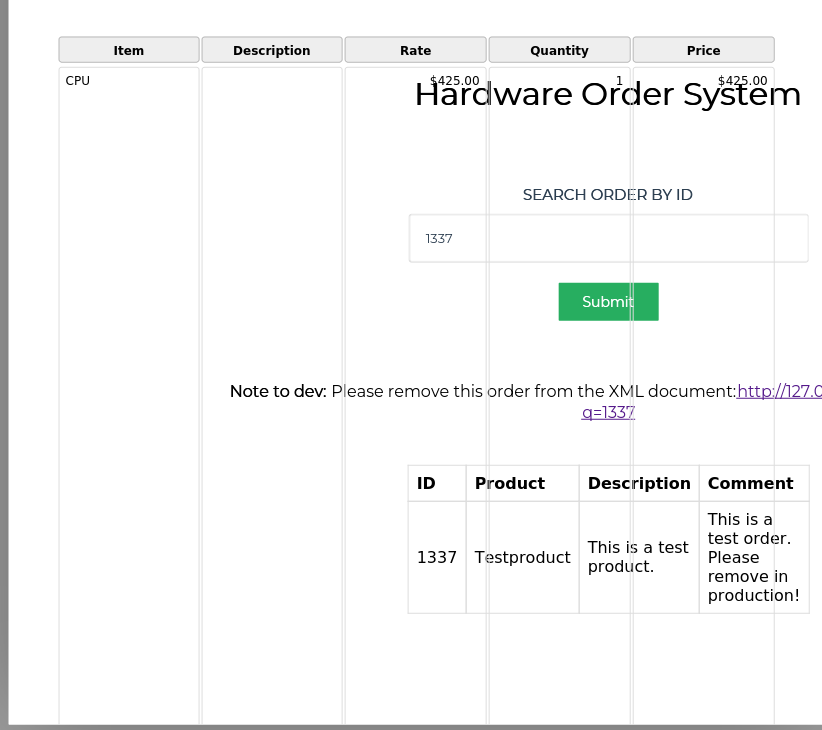Click the Description header next to Item

(x=272, y=50)
